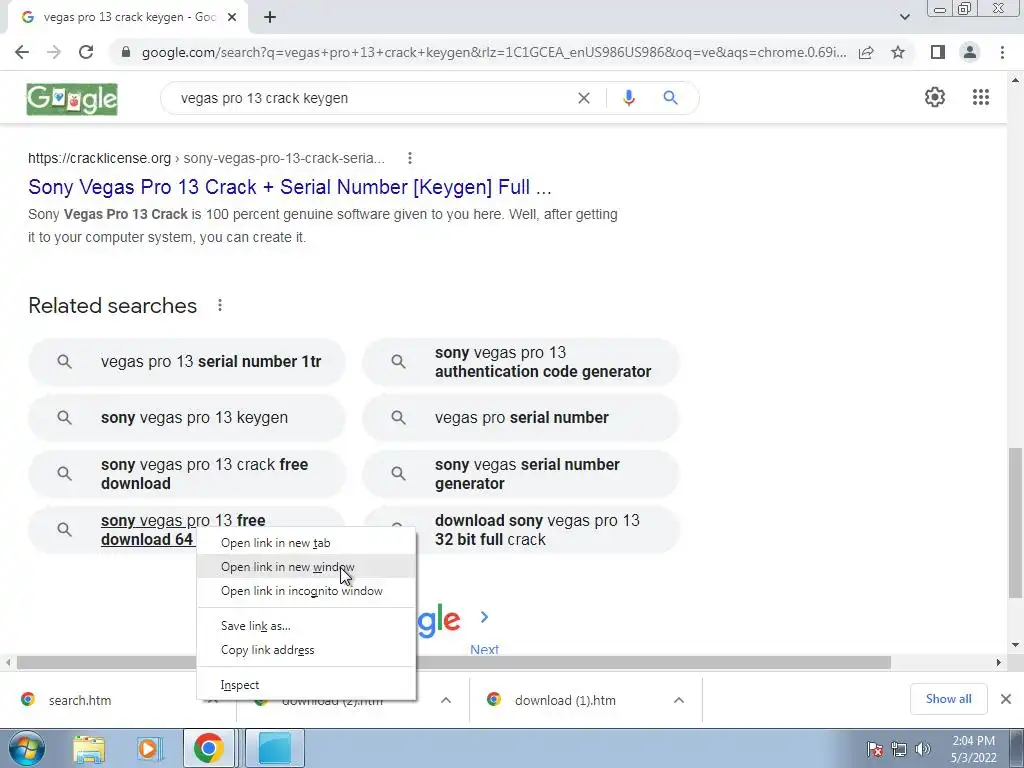This screenshot has width=1024, height=768.
Task: Open the Windows Start menu
Action: pos(27,748)
